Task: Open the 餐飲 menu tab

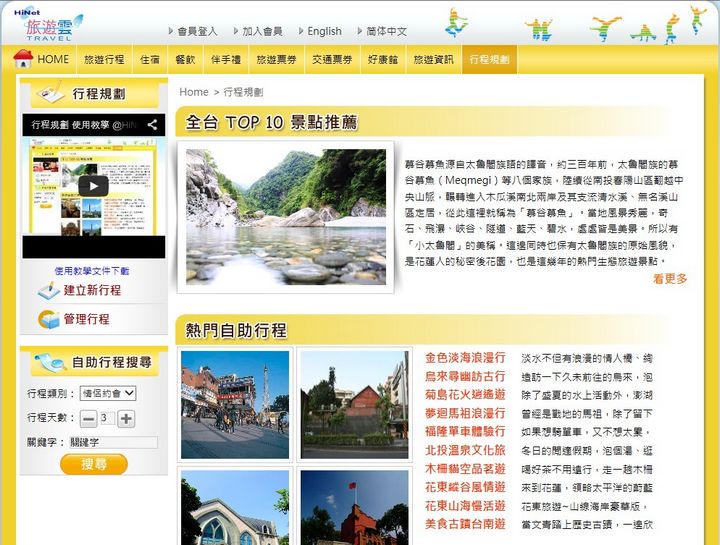Action: tap(186, 59)
